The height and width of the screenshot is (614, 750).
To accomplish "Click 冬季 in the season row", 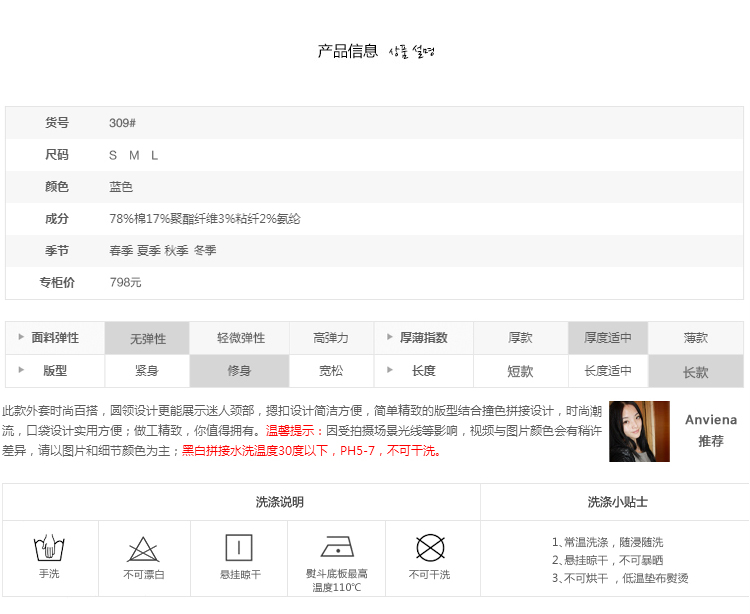I will (205, 250).
